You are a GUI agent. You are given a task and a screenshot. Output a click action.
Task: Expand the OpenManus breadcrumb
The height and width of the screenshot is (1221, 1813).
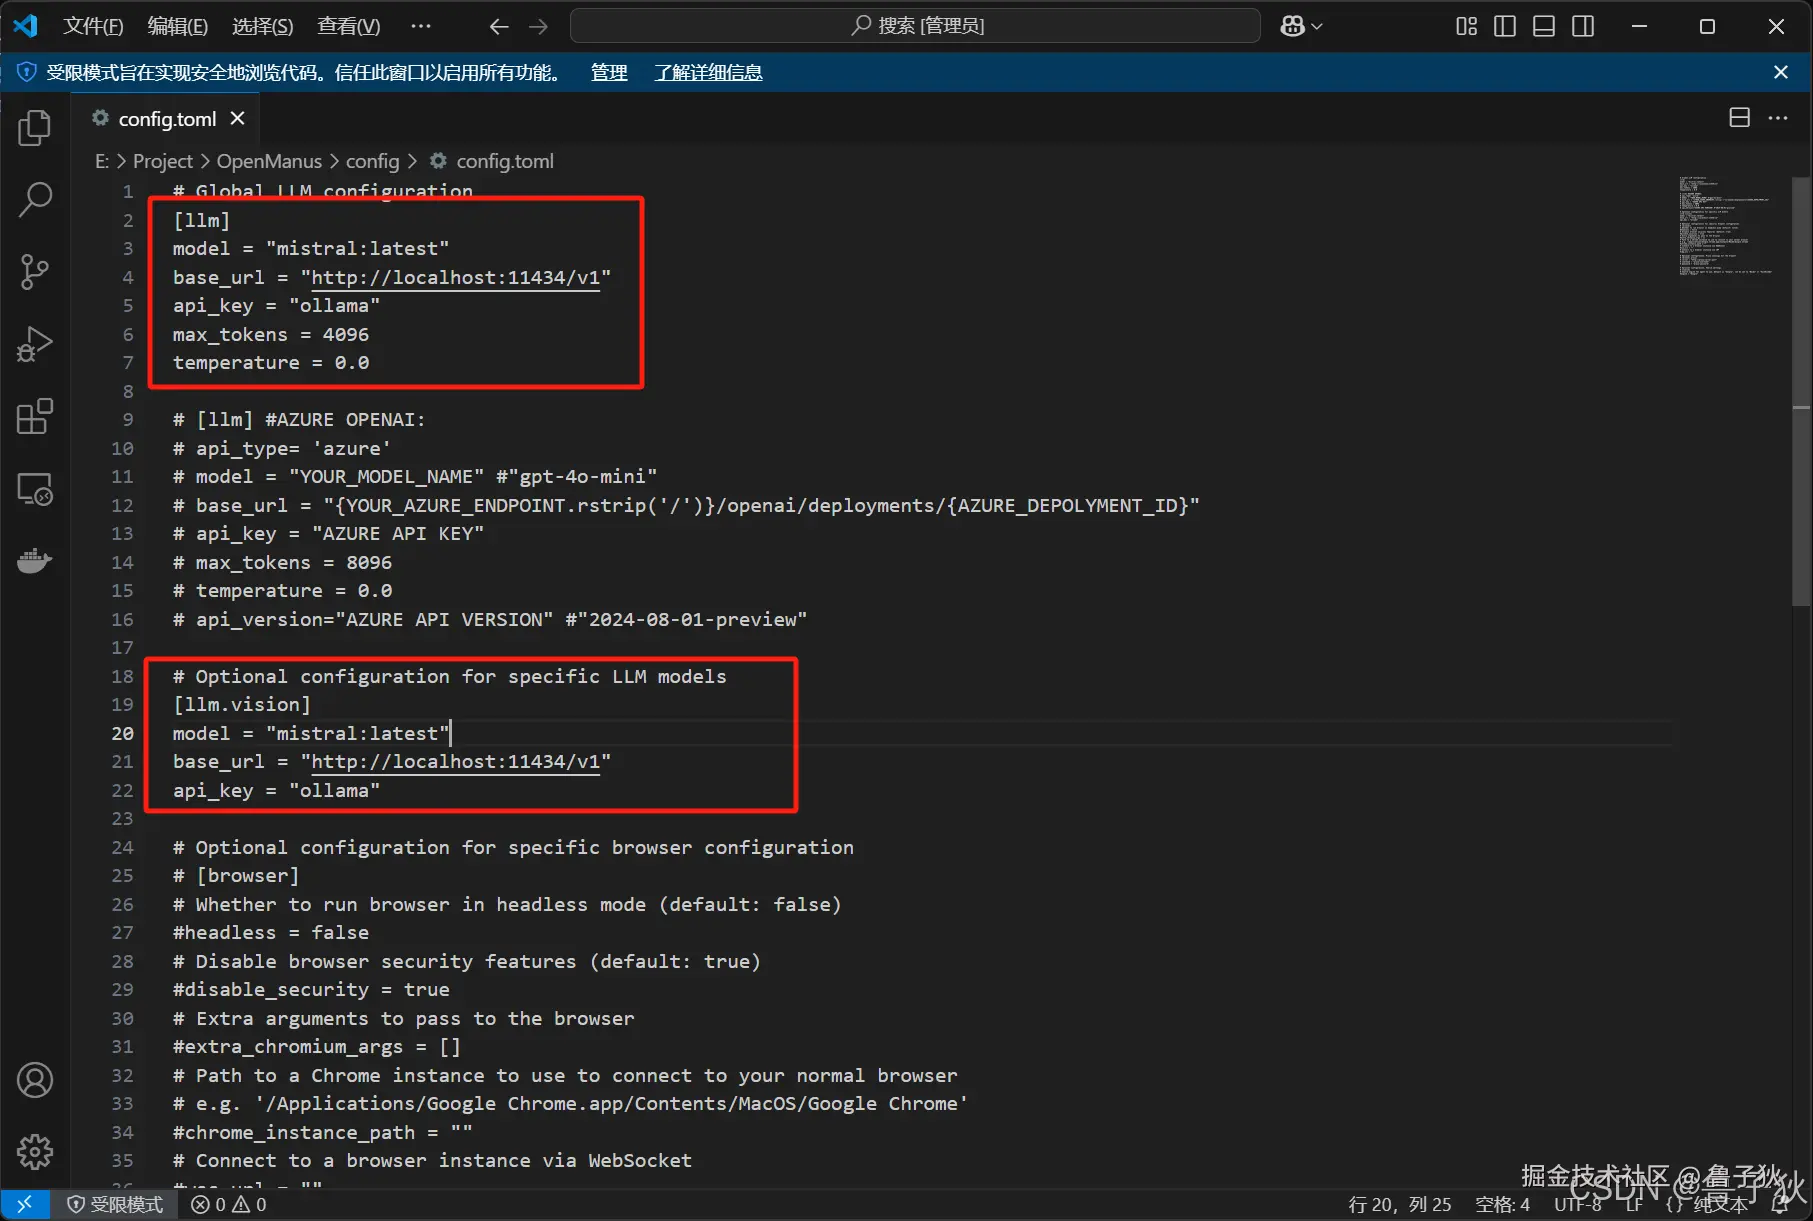(269, 161)
